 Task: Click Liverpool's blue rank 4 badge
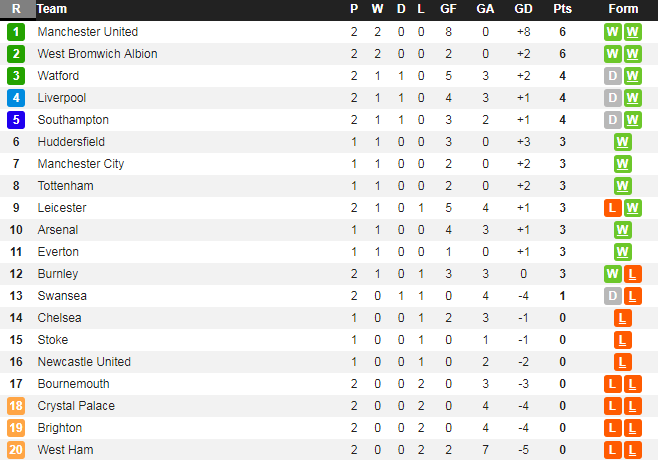click(16, 98)
